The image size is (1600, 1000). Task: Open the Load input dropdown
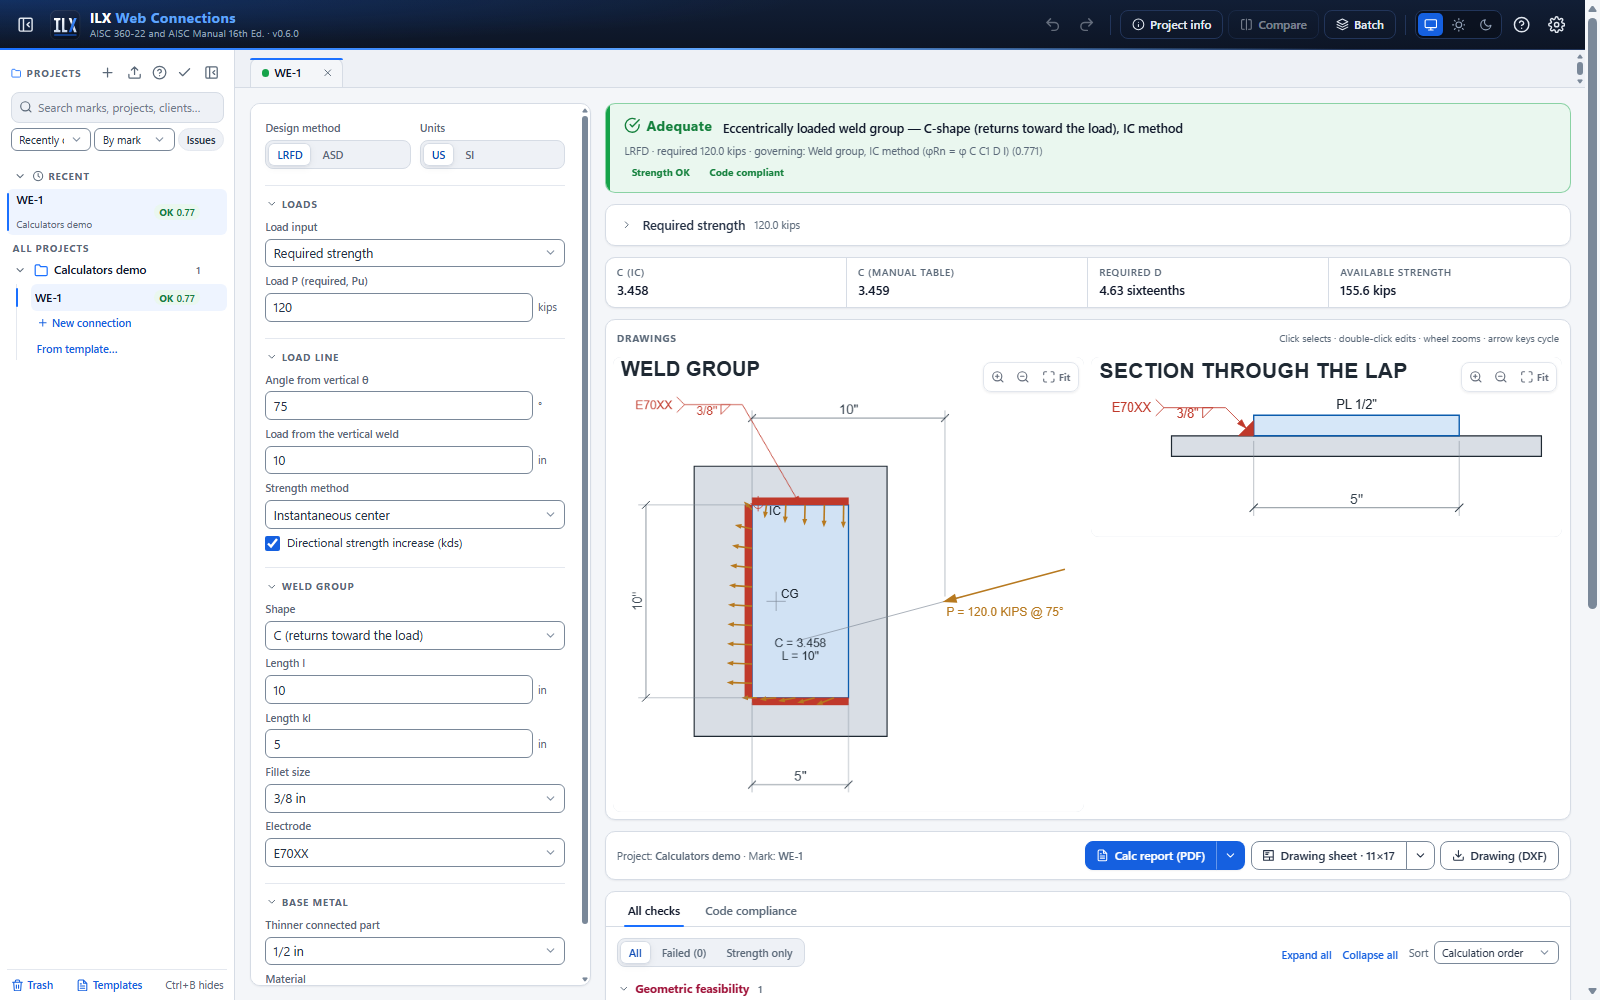[x=415, y=253]
